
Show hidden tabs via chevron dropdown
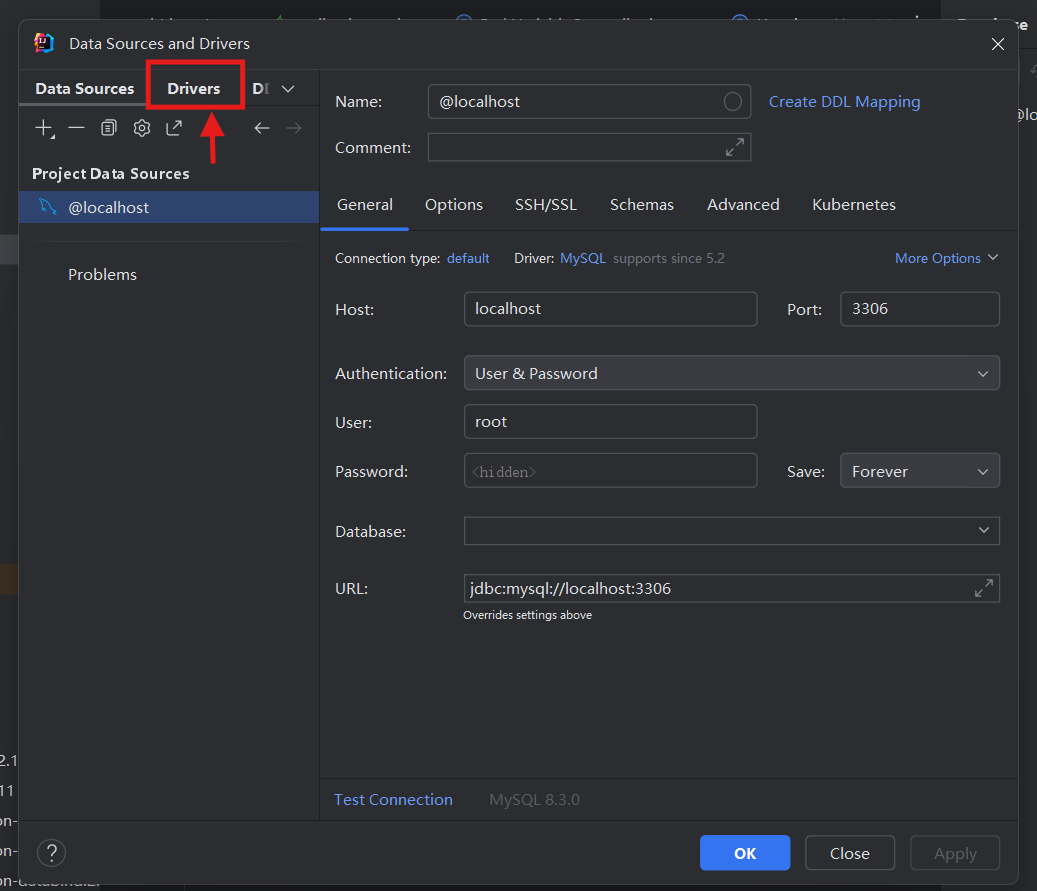(288, 89)
